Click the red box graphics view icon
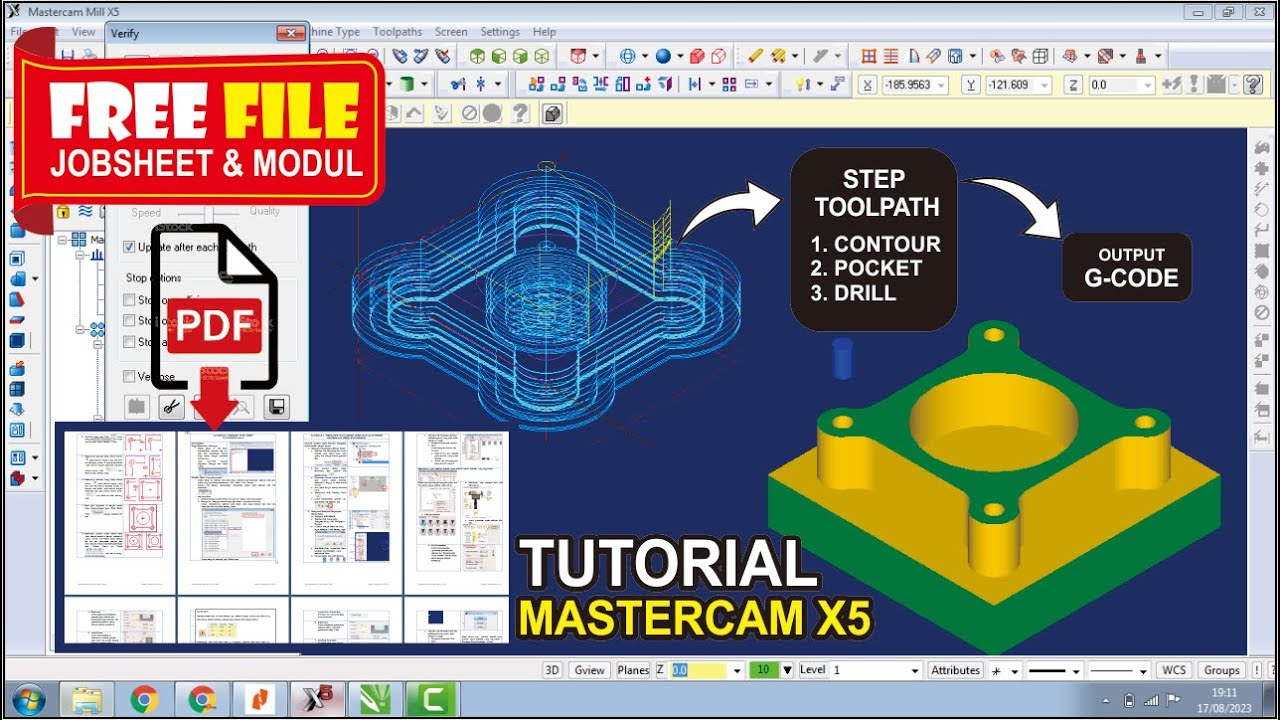This screenshot has height=720, width=1280. pyautogui.click(x=578, y=57)
